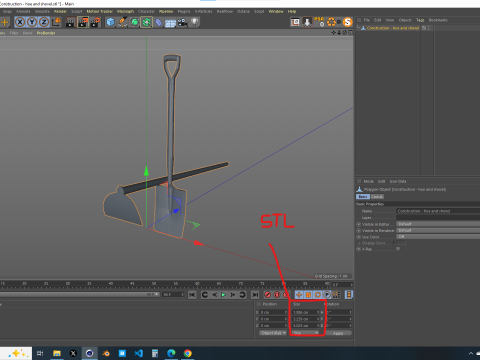Click the coordinate system icon after the Z axis
The image size is (480, 360).
(56, 22)
